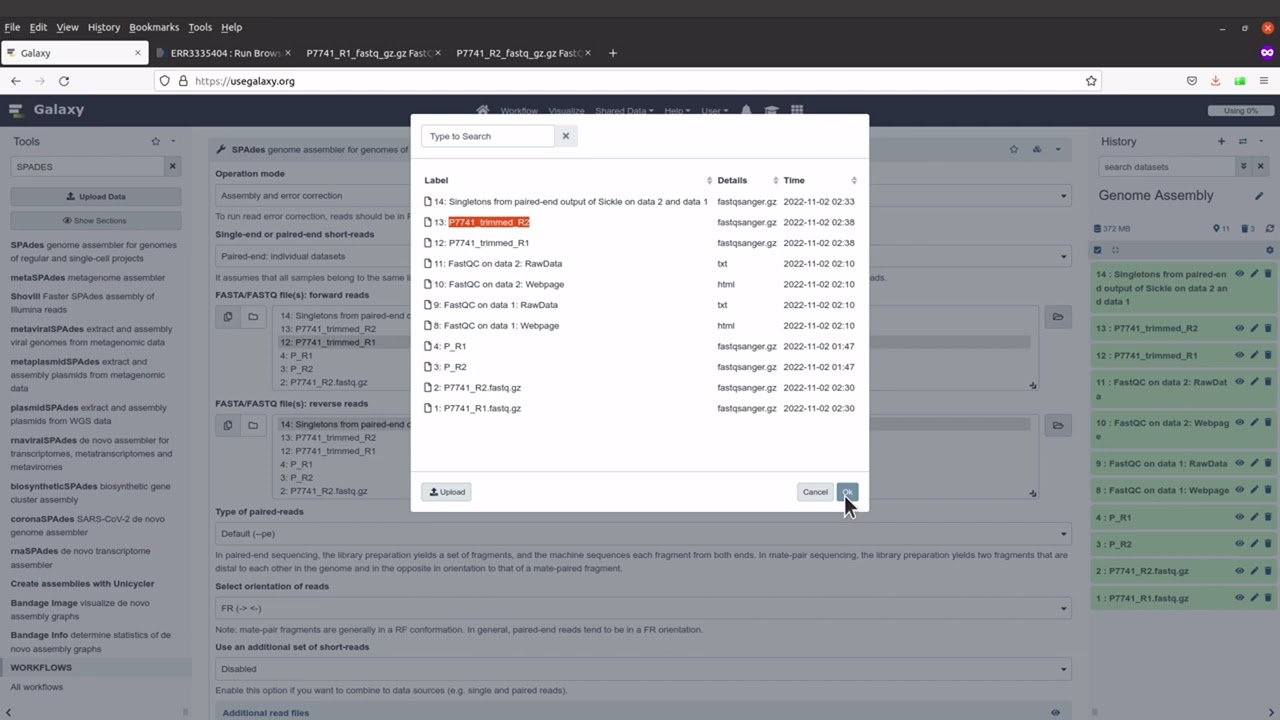Reload the page in Firefox
The width and height of the screenshot is (1280, 720).
64,81
